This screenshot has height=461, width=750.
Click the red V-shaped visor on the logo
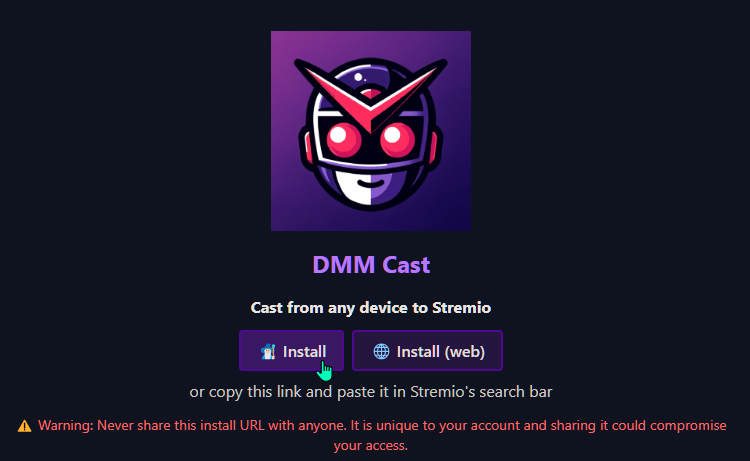(x=371, y=95)
